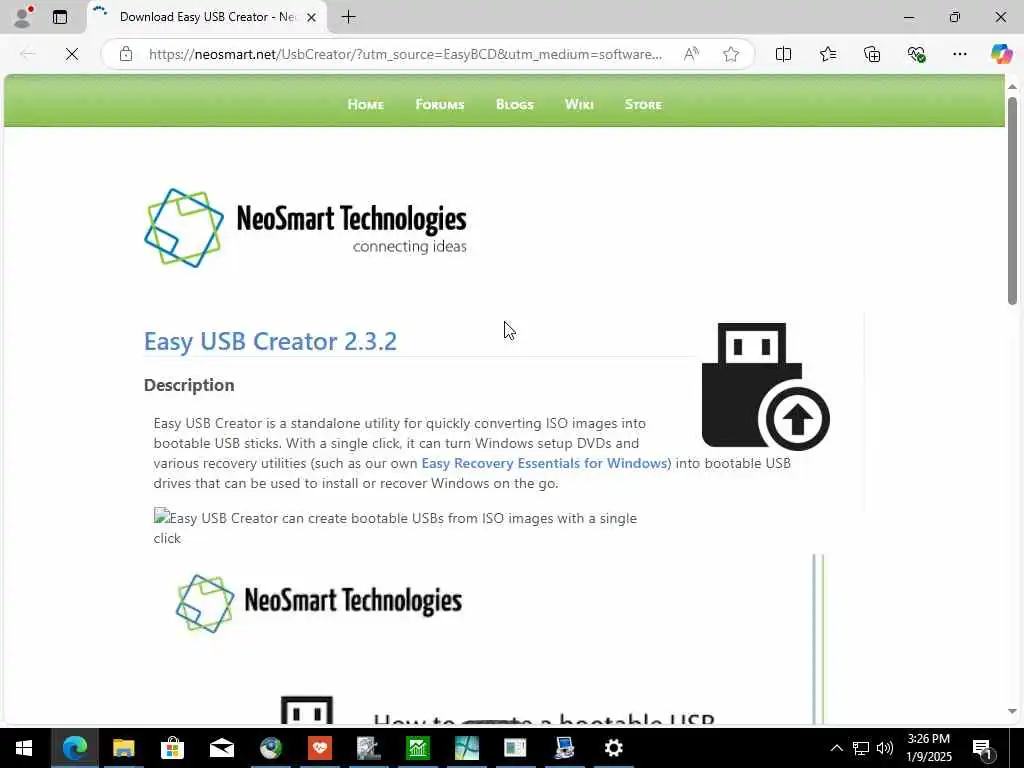Open a new browser tab
This screenshot has height=768, width=1024.
click(349, 17)
